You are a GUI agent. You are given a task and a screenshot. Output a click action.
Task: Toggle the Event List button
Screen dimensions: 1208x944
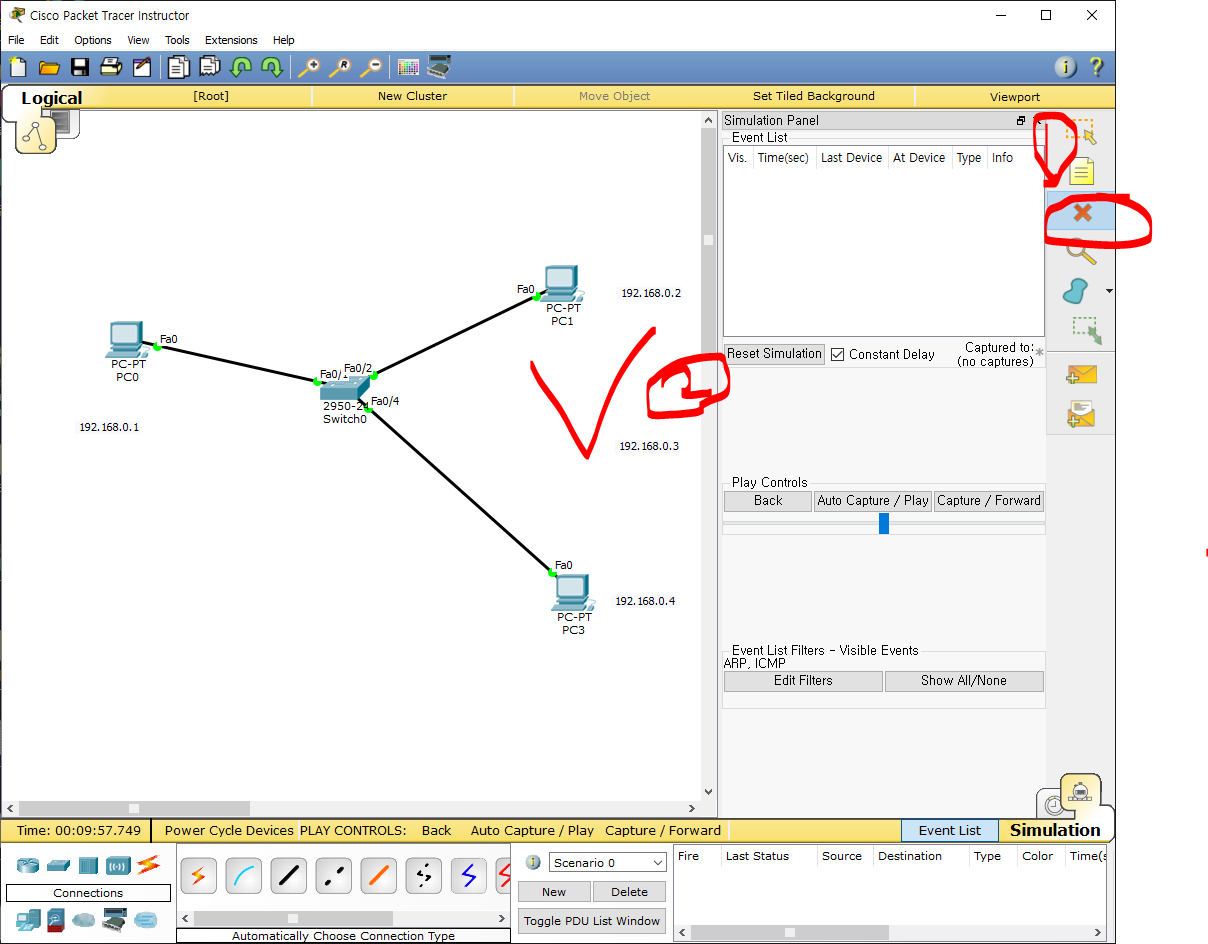click(x=950, y=830)
